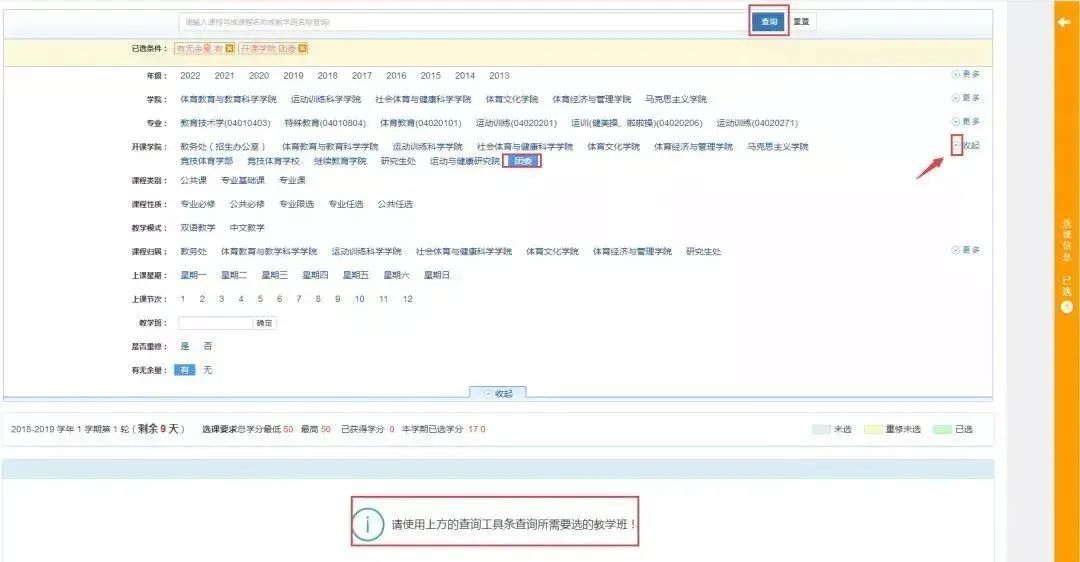Select 公共课 course category filter

193,180
